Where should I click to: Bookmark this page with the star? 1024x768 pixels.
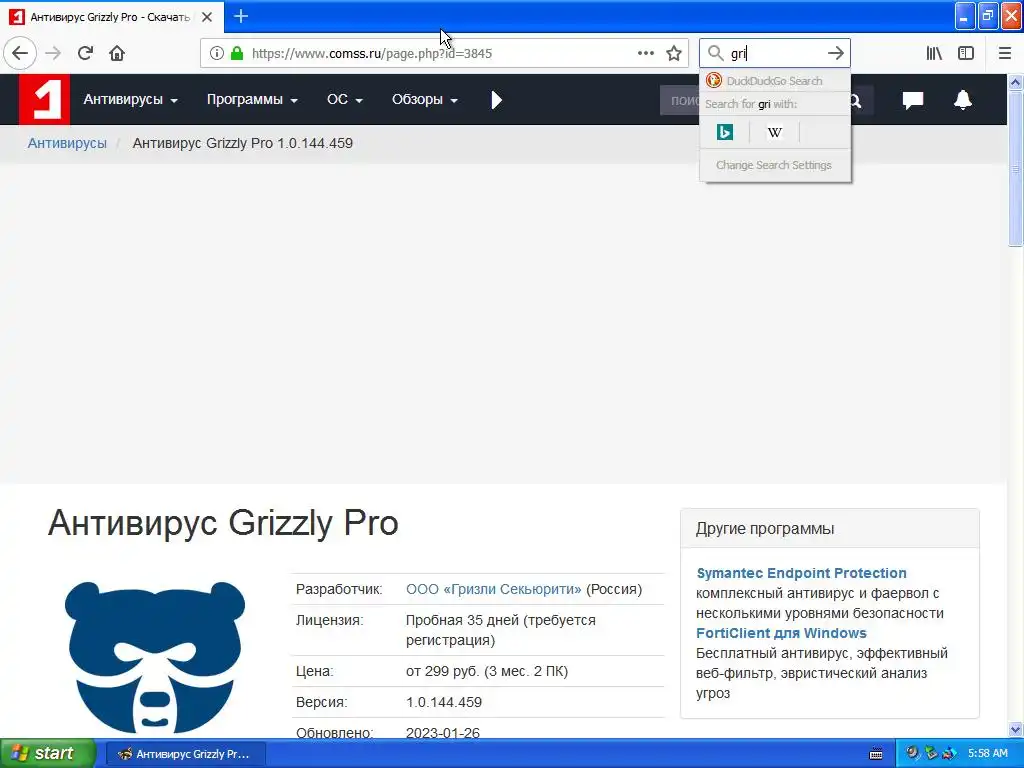pos(674,54)
